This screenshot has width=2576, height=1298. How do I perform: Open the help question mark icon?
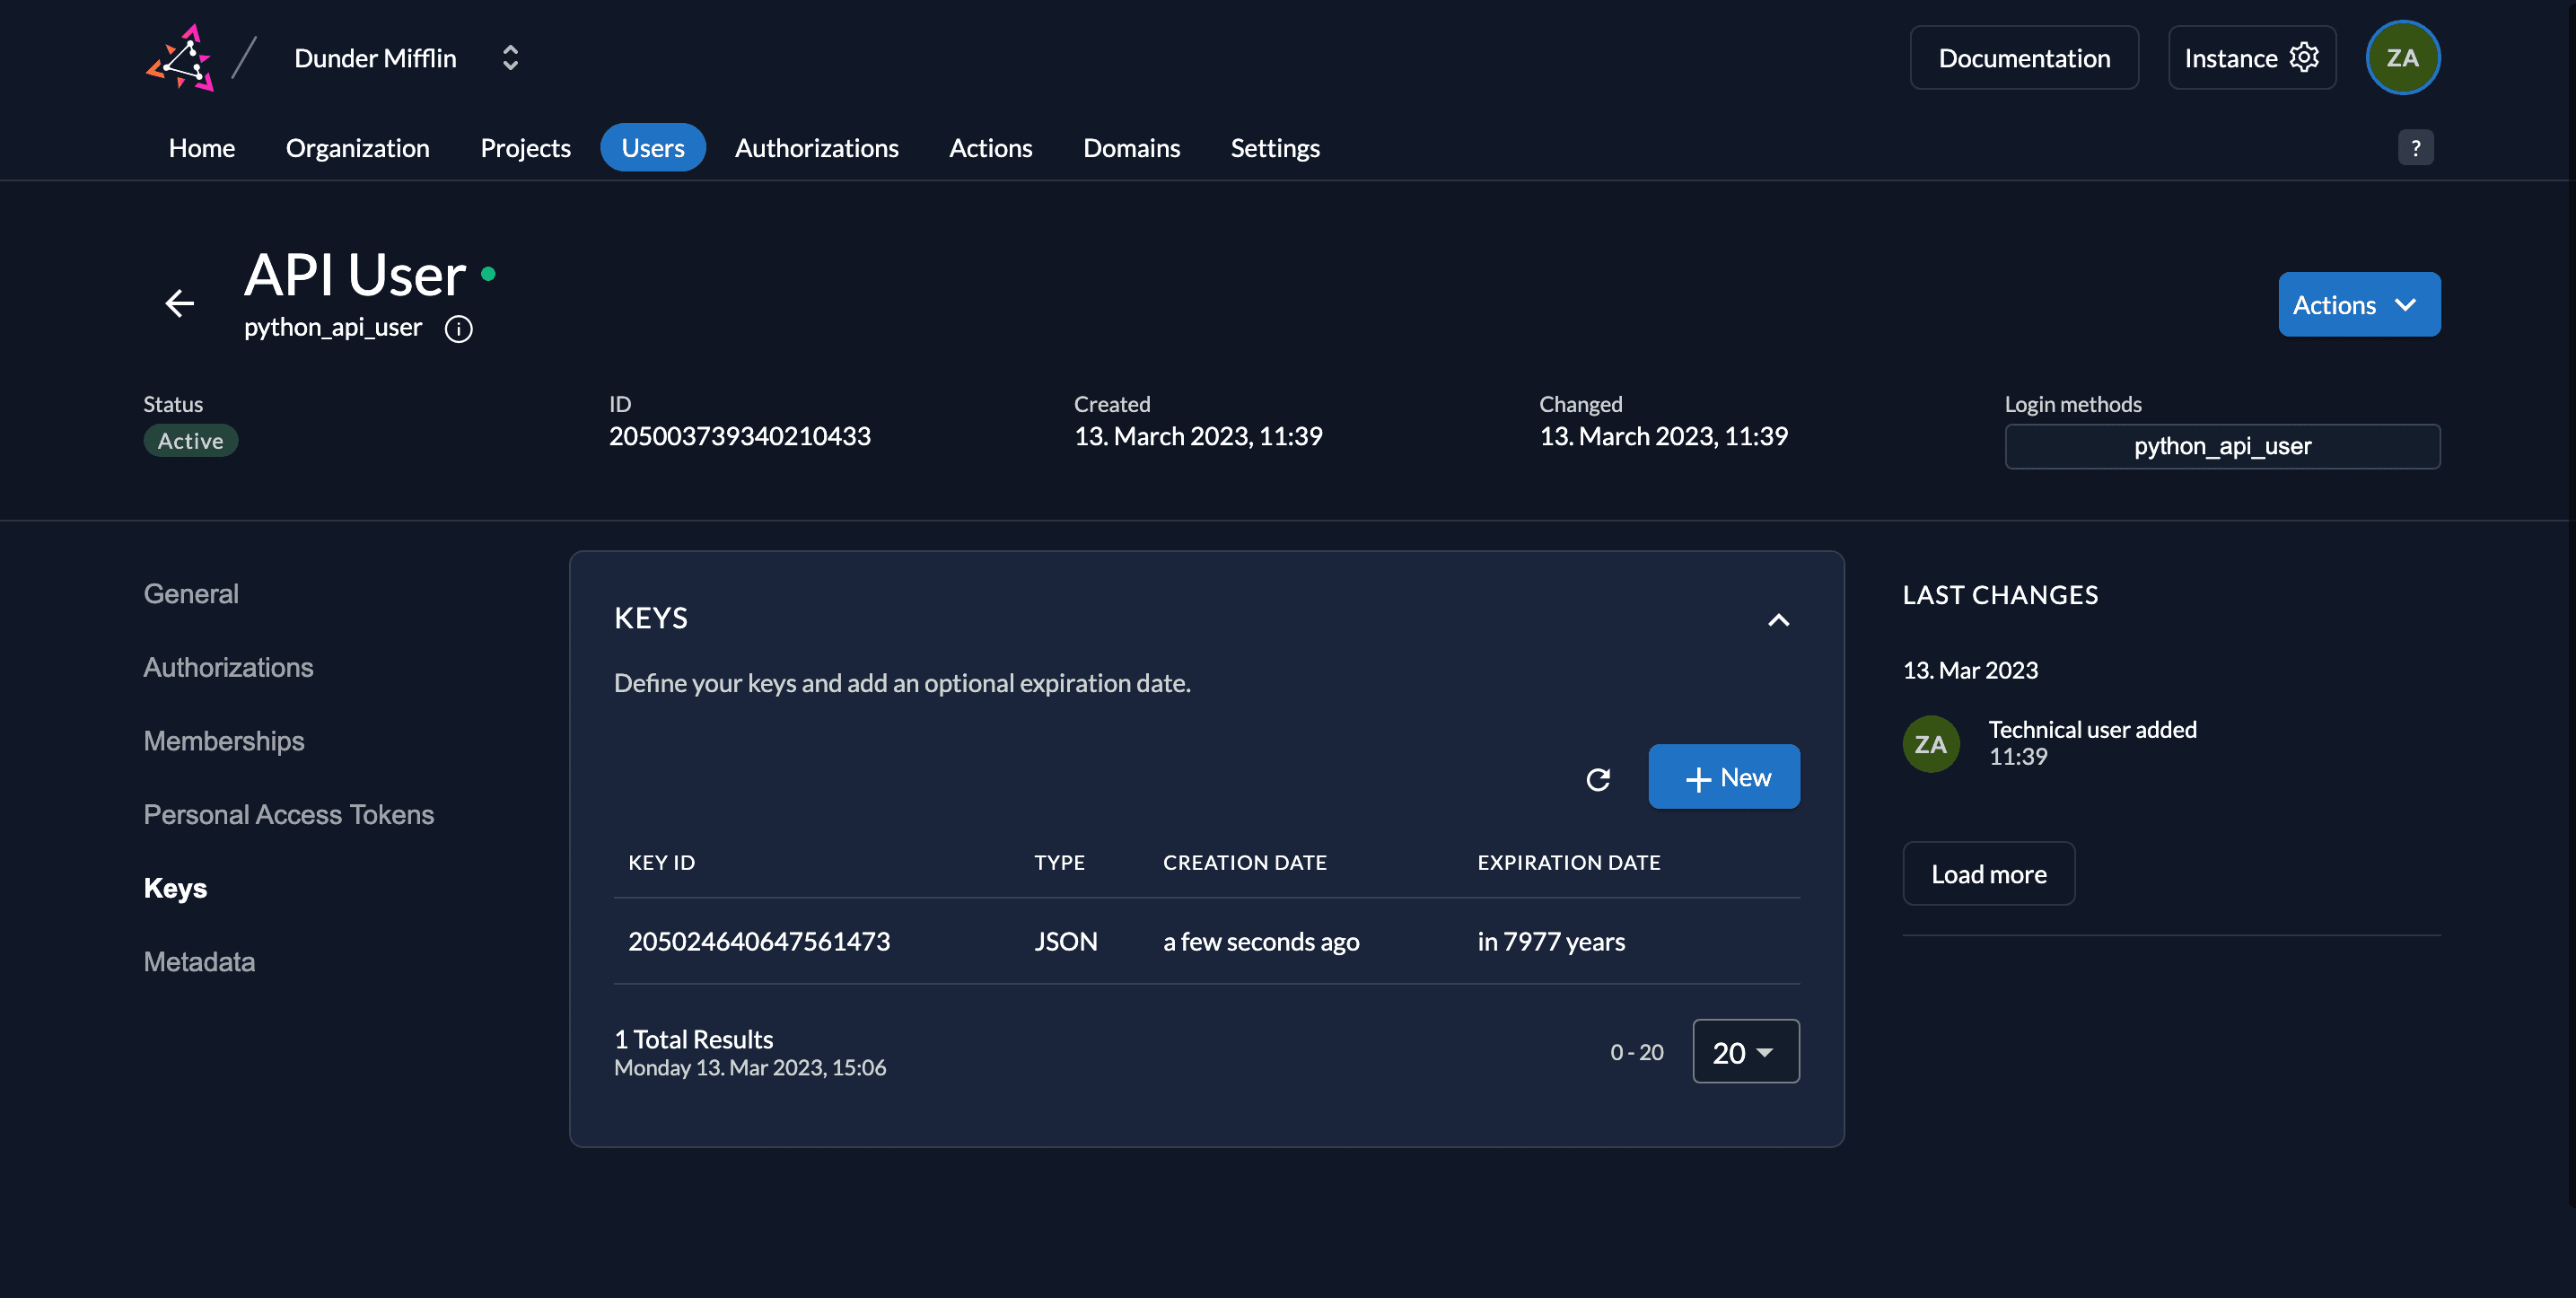[2415, 148]
